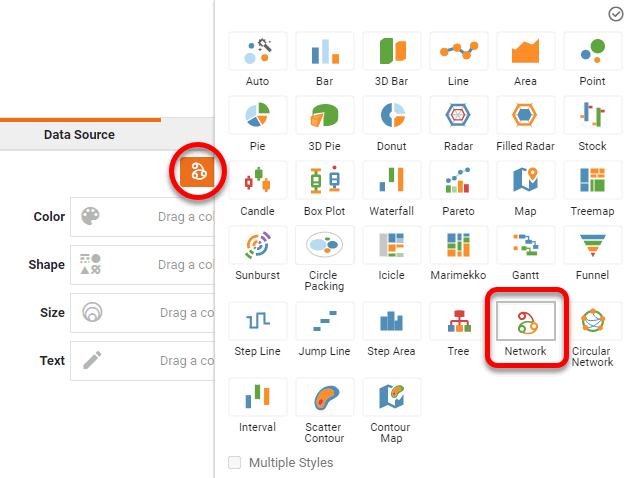Enable the Multiple Styles checkbox
This screenshot has width=632, height=478.
(235, 463)
